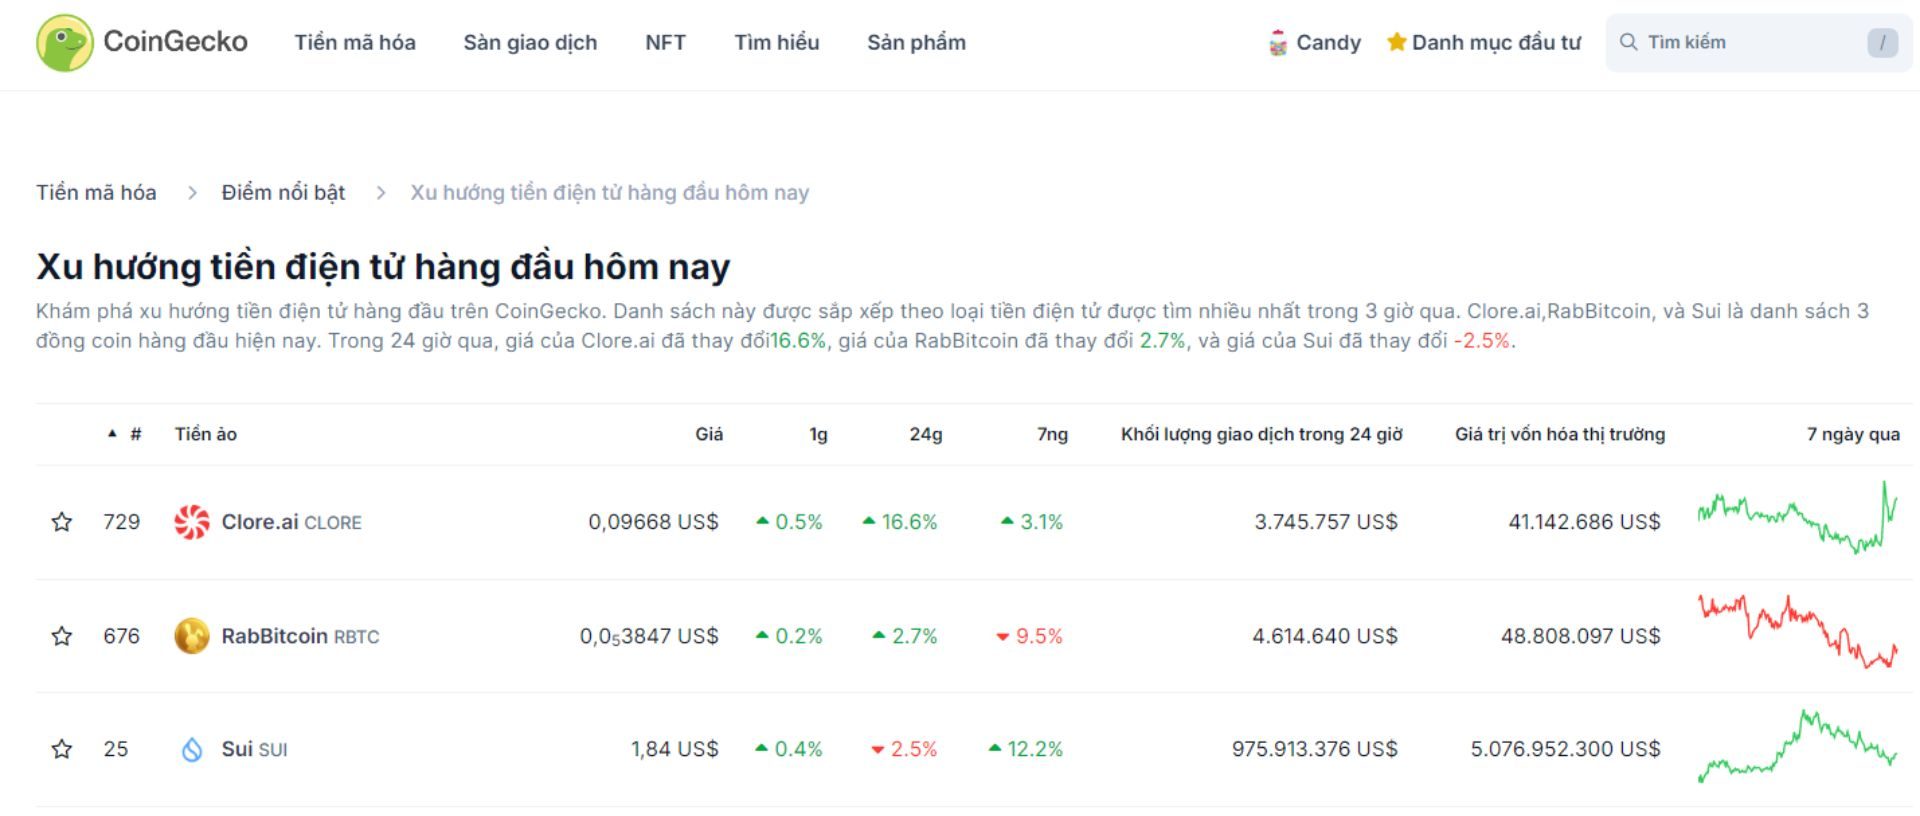Click Sui price 1,84 US$

674,749
